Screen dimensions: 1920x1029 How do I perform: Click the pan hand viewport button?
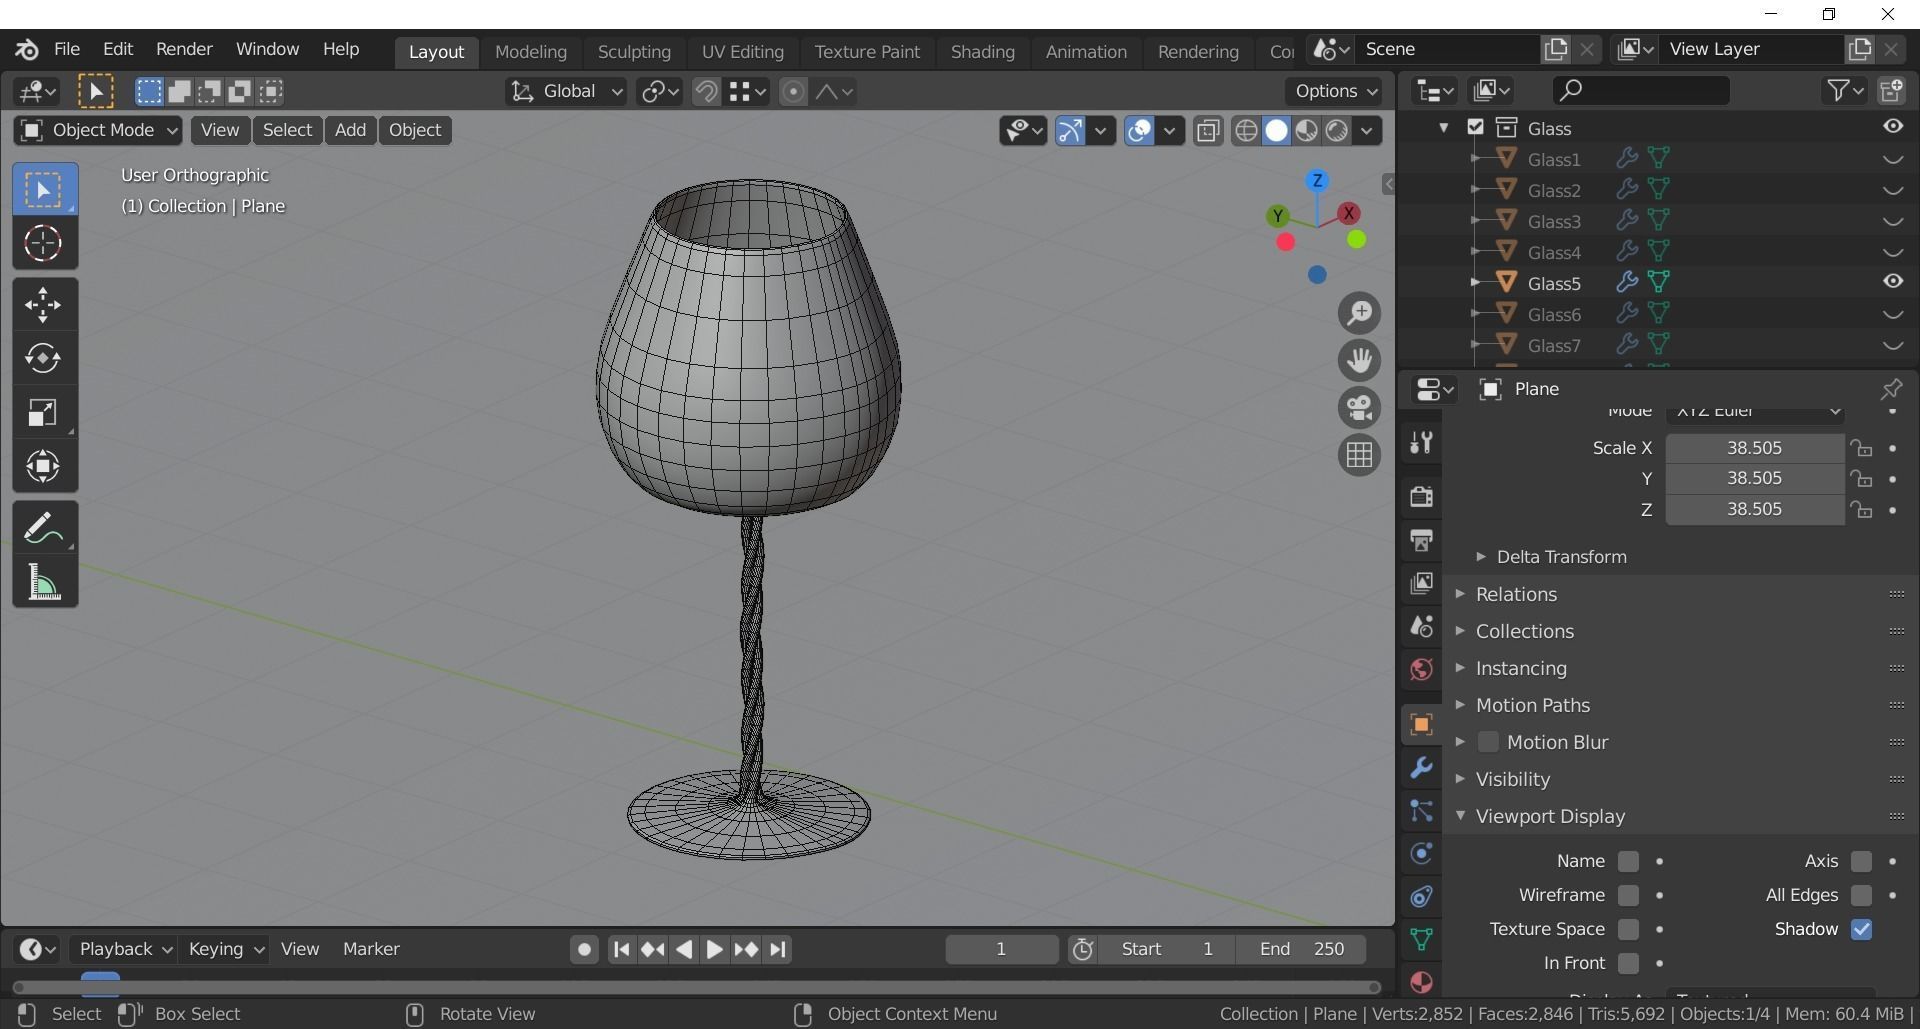click(1359, 360)
